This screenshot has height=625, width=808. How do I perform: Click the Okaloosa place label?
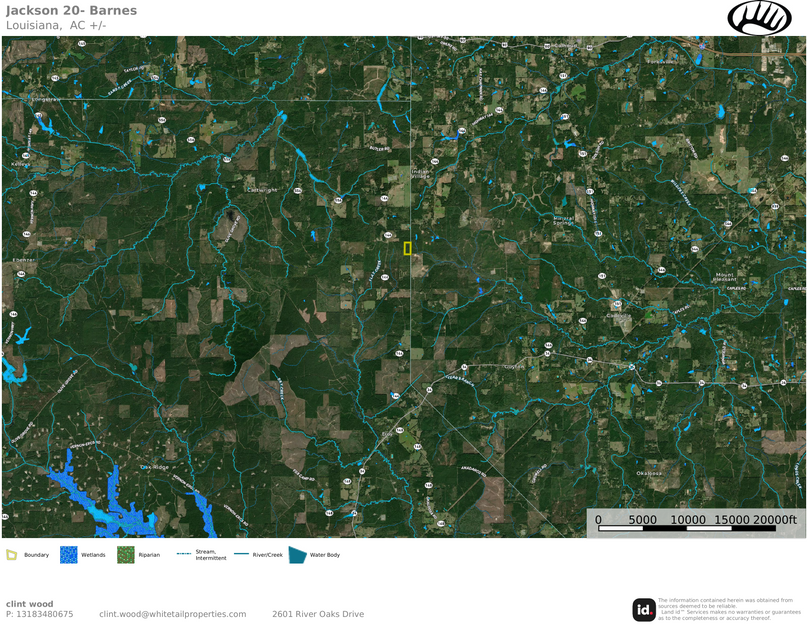click(x=649, y=473)
